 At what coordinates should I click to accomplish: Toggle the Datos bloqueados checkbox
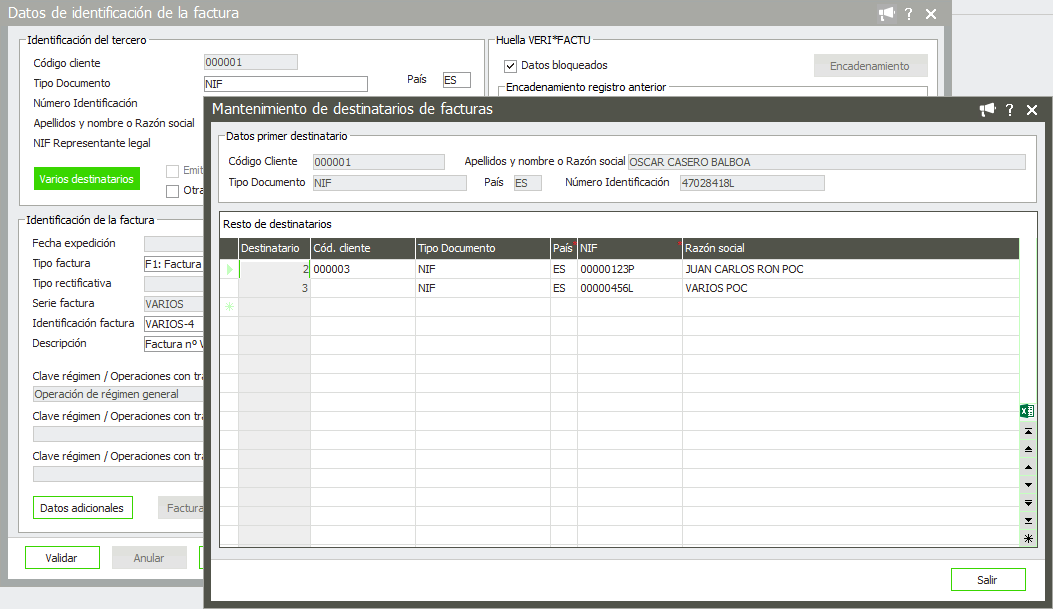510,66
